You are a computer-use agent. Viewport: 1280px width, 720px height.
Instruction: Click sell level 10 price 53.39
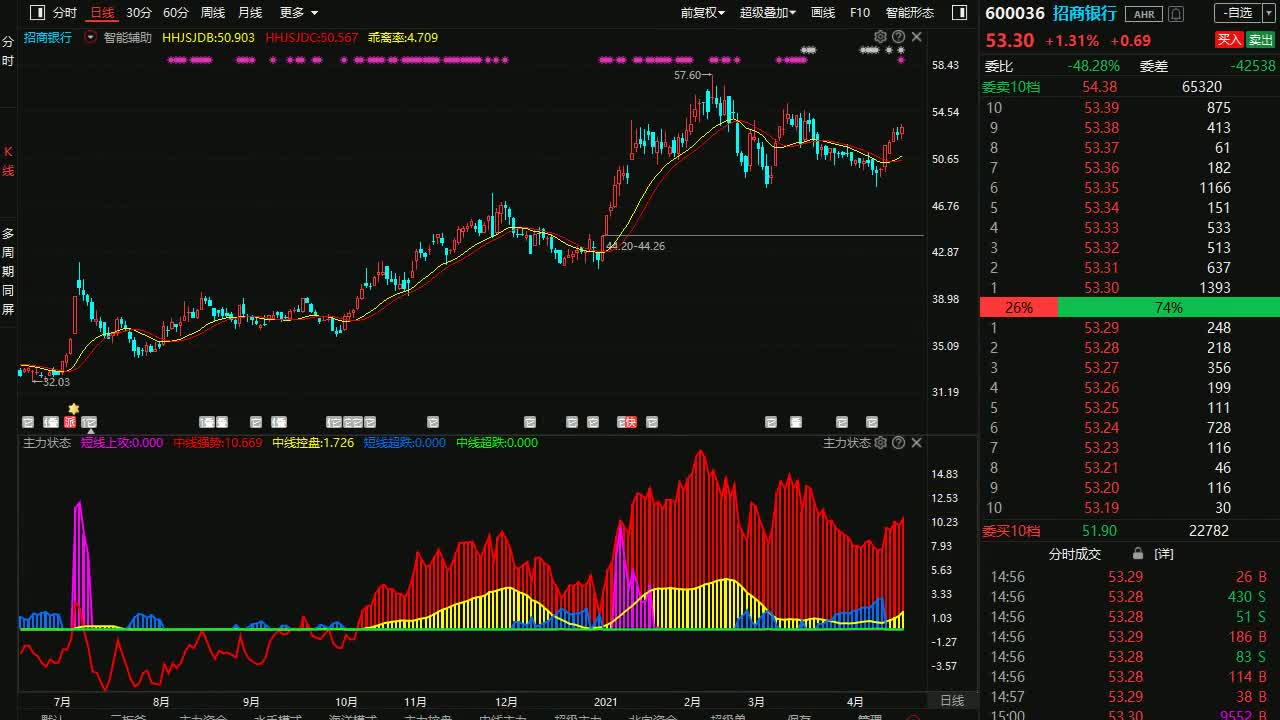click(x=1101, y=107)
